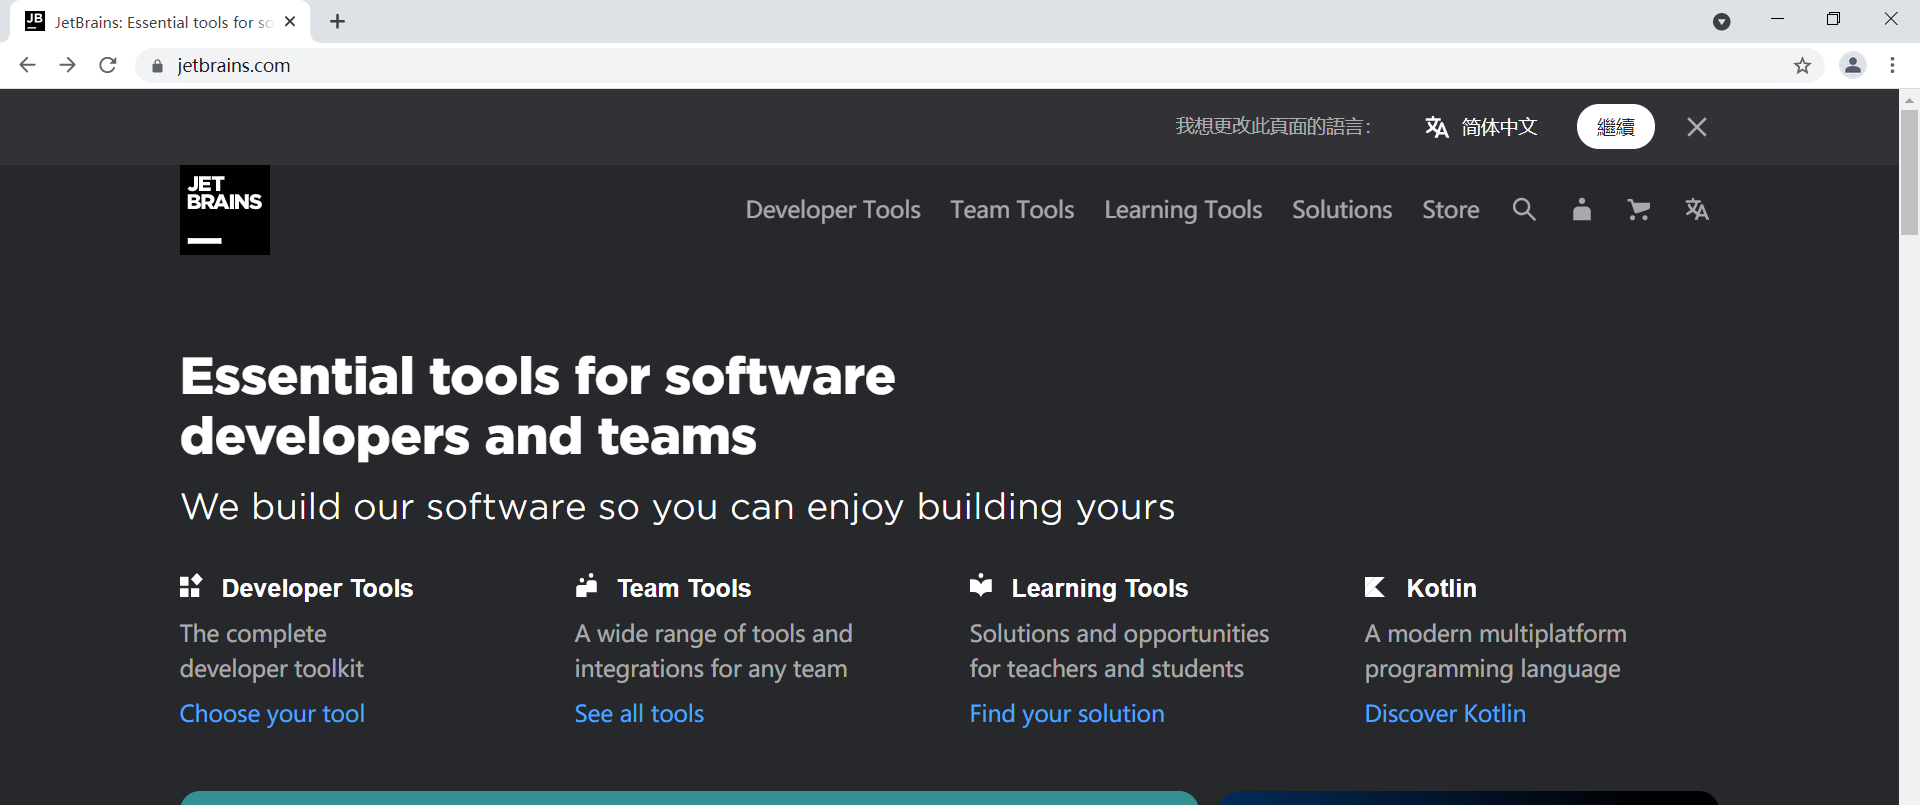
Task: Select the 简体中文 language option
Action: click(x=1499, y=127)
